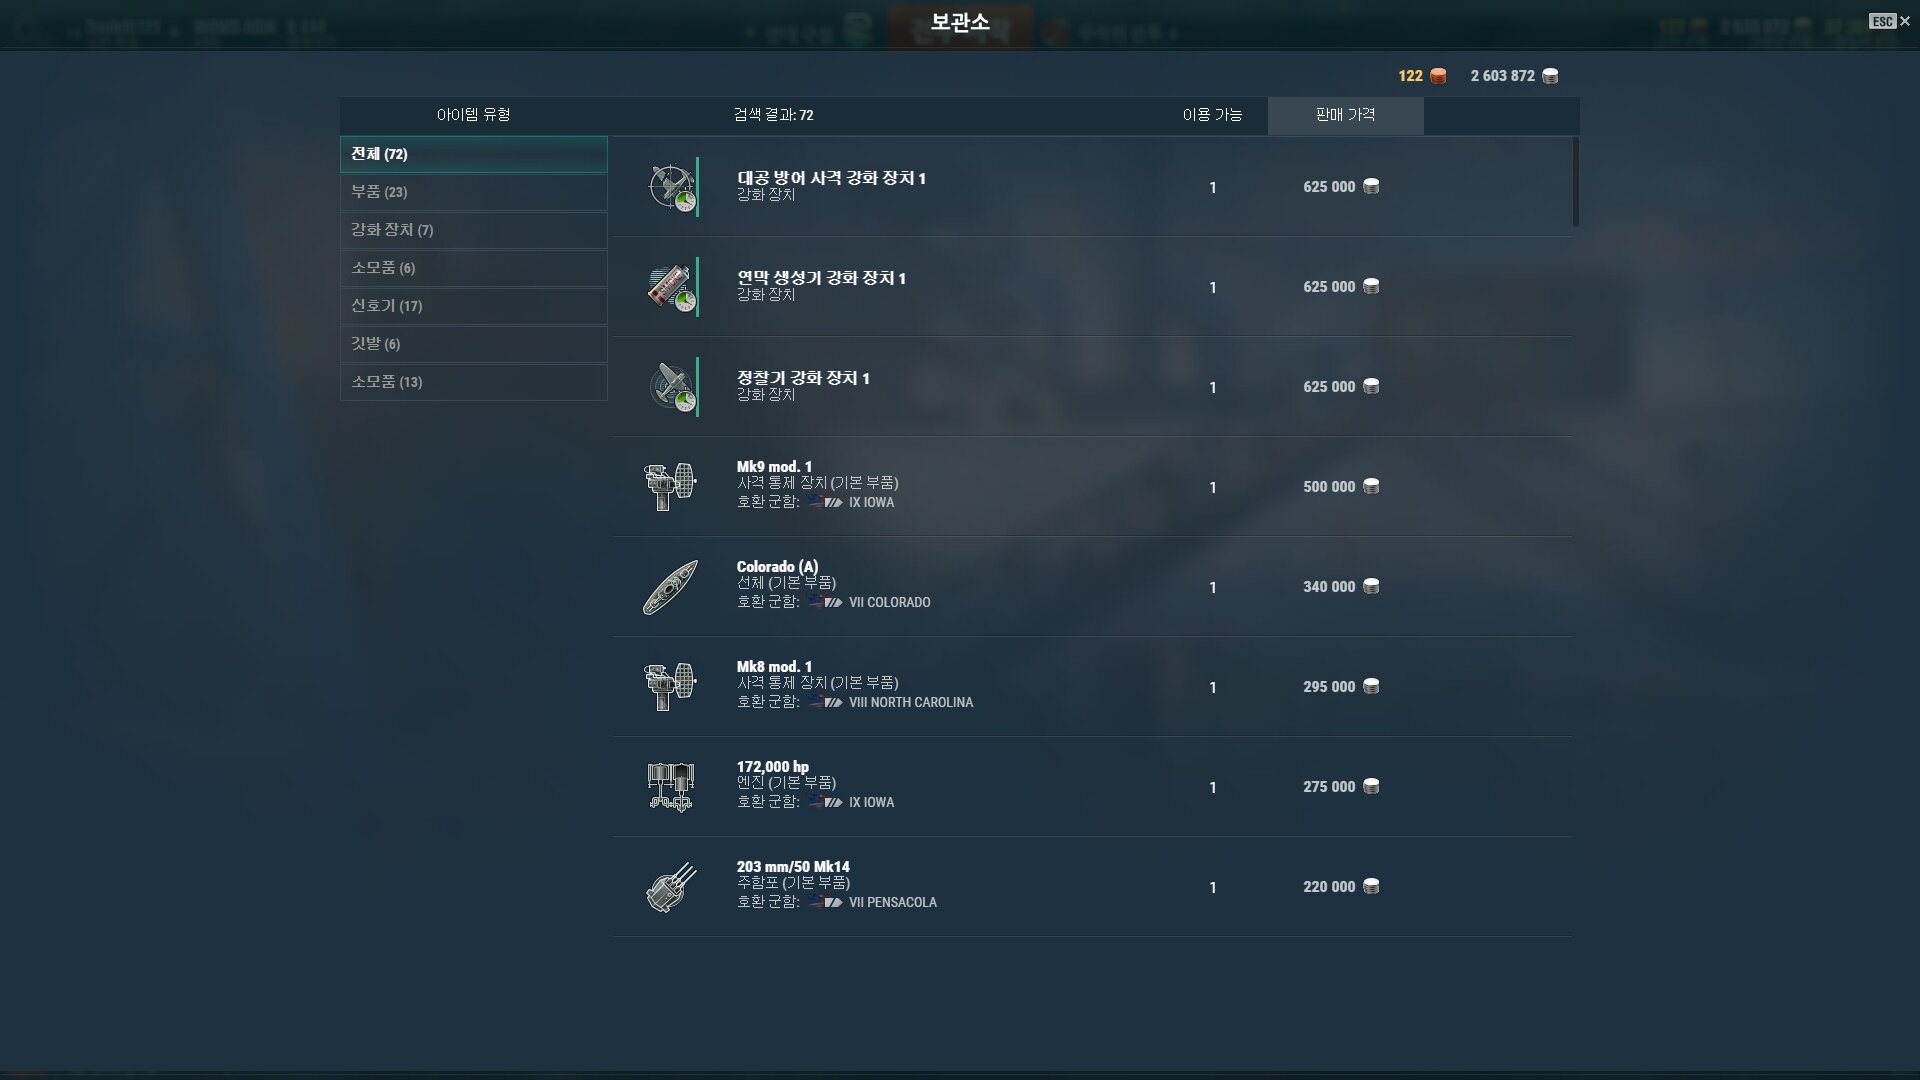Select the 203 mm/50 Mk14 gun icon
Image resolution: width=1920 pixels, height=1080 pixels.
coord(670,887)
